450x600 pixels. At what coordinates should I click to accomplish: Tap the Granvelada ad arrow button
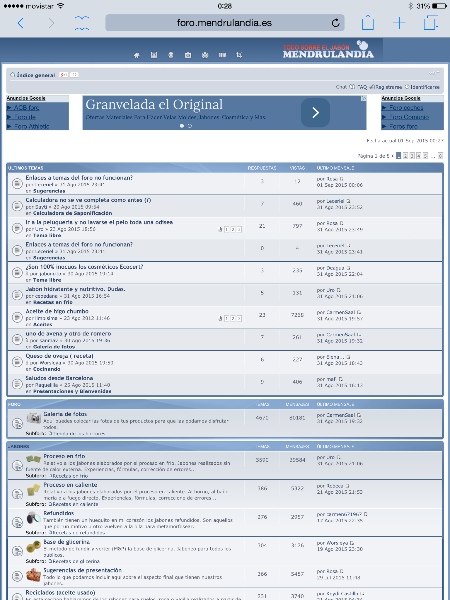coord(315,112)
